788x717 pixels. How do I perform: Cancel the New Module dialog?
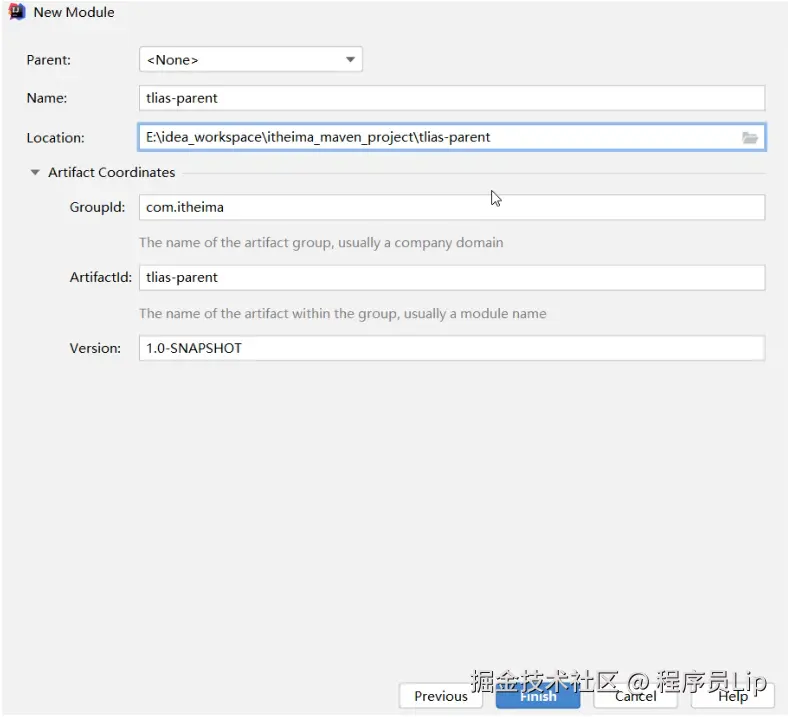[x=635, y=696]
